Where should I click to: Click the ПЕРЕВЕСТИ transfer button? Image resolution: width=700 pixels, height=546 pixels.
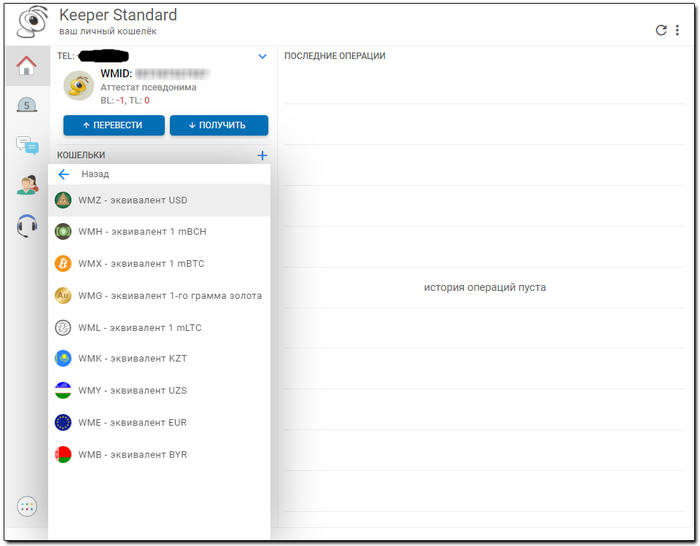tap(114, 125)
